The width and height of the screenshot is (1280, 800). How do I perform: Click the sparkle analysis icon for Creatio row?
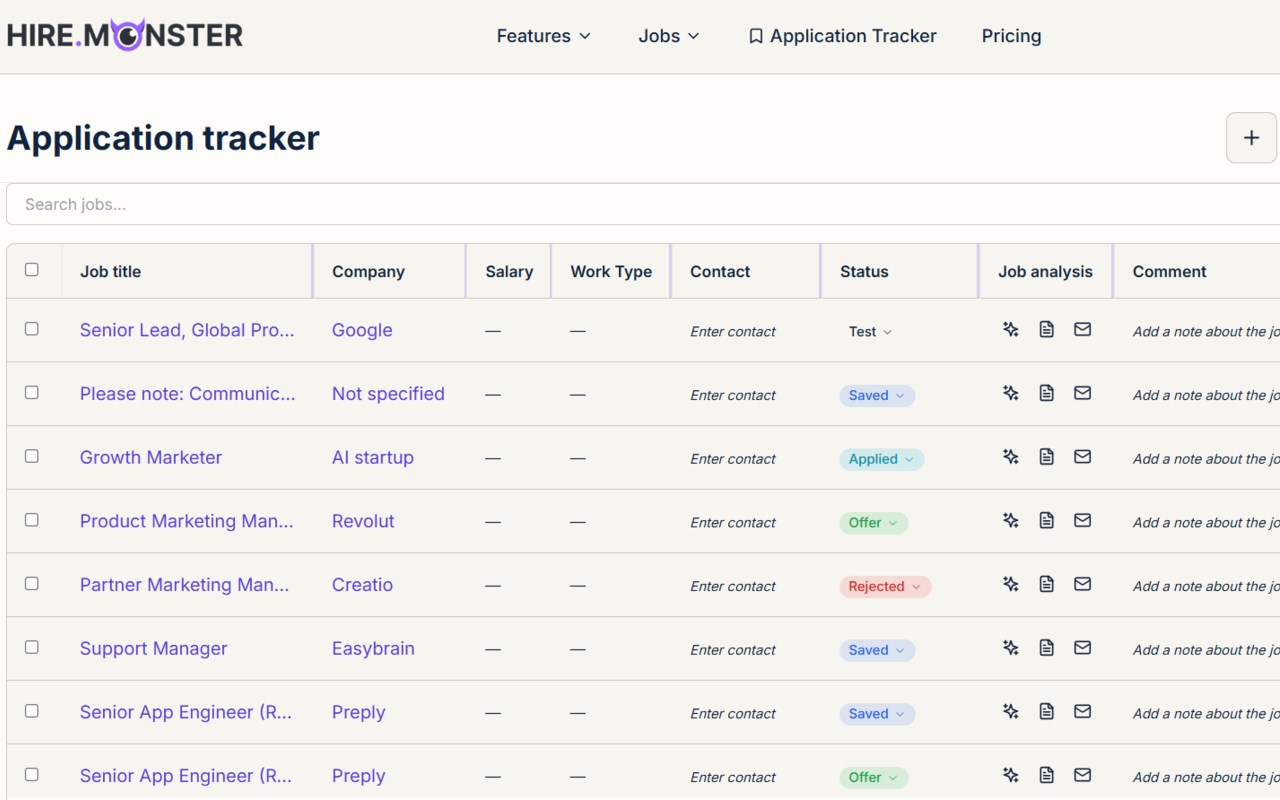pos(1010,584)
